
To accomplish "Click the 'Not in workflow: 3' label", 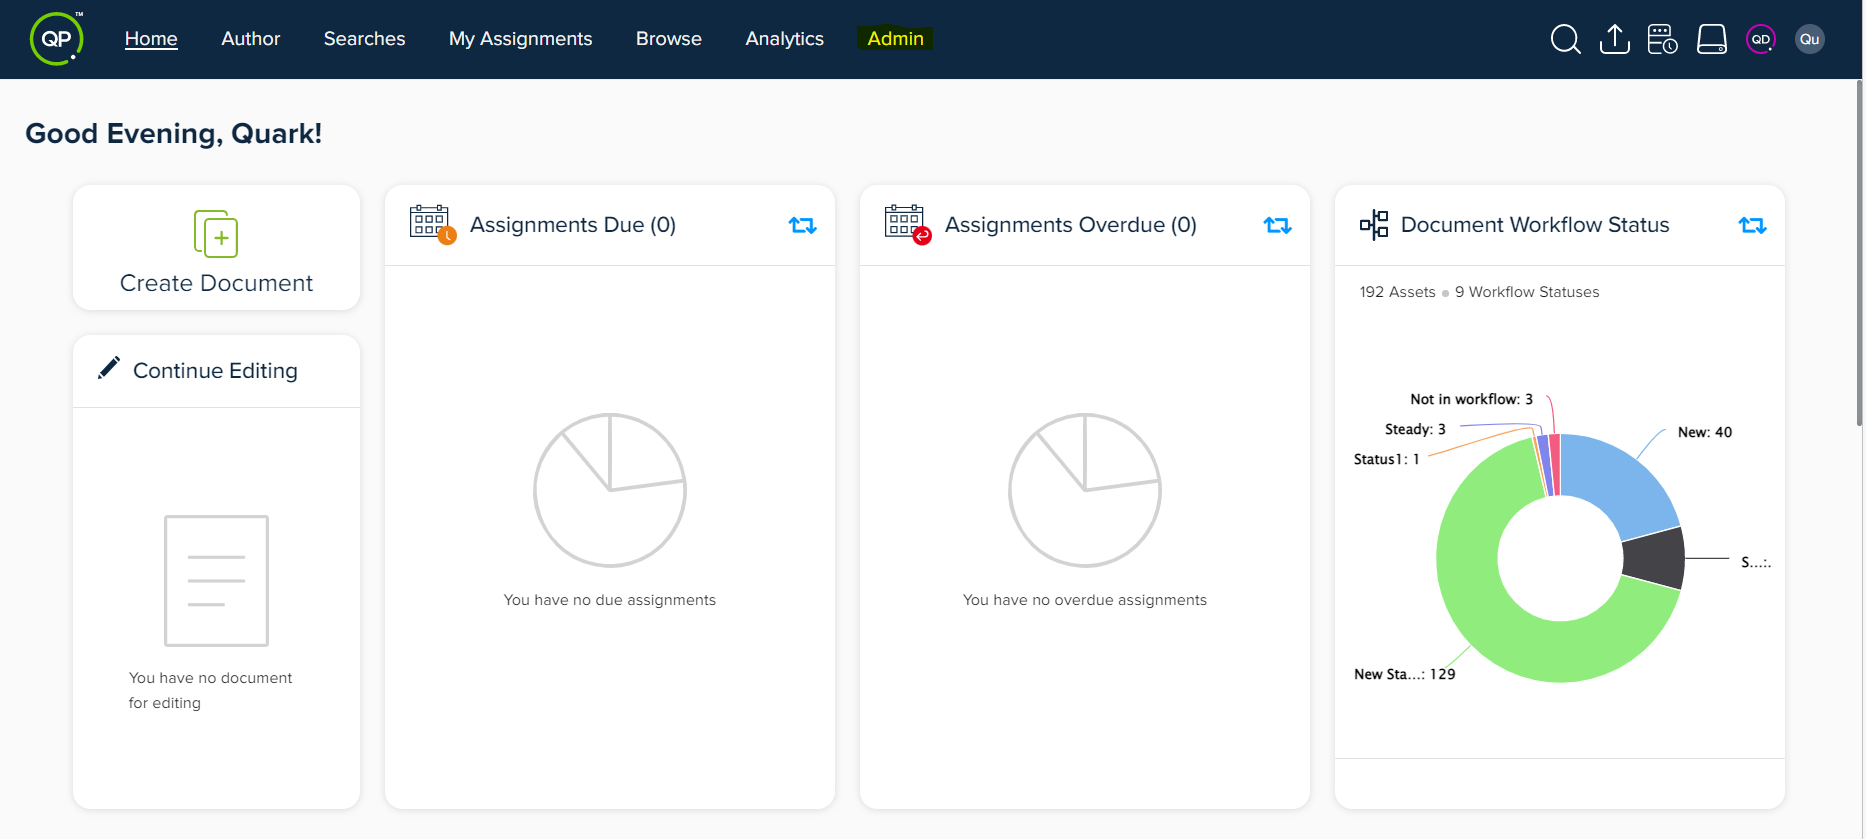I will pos(1471,399).
